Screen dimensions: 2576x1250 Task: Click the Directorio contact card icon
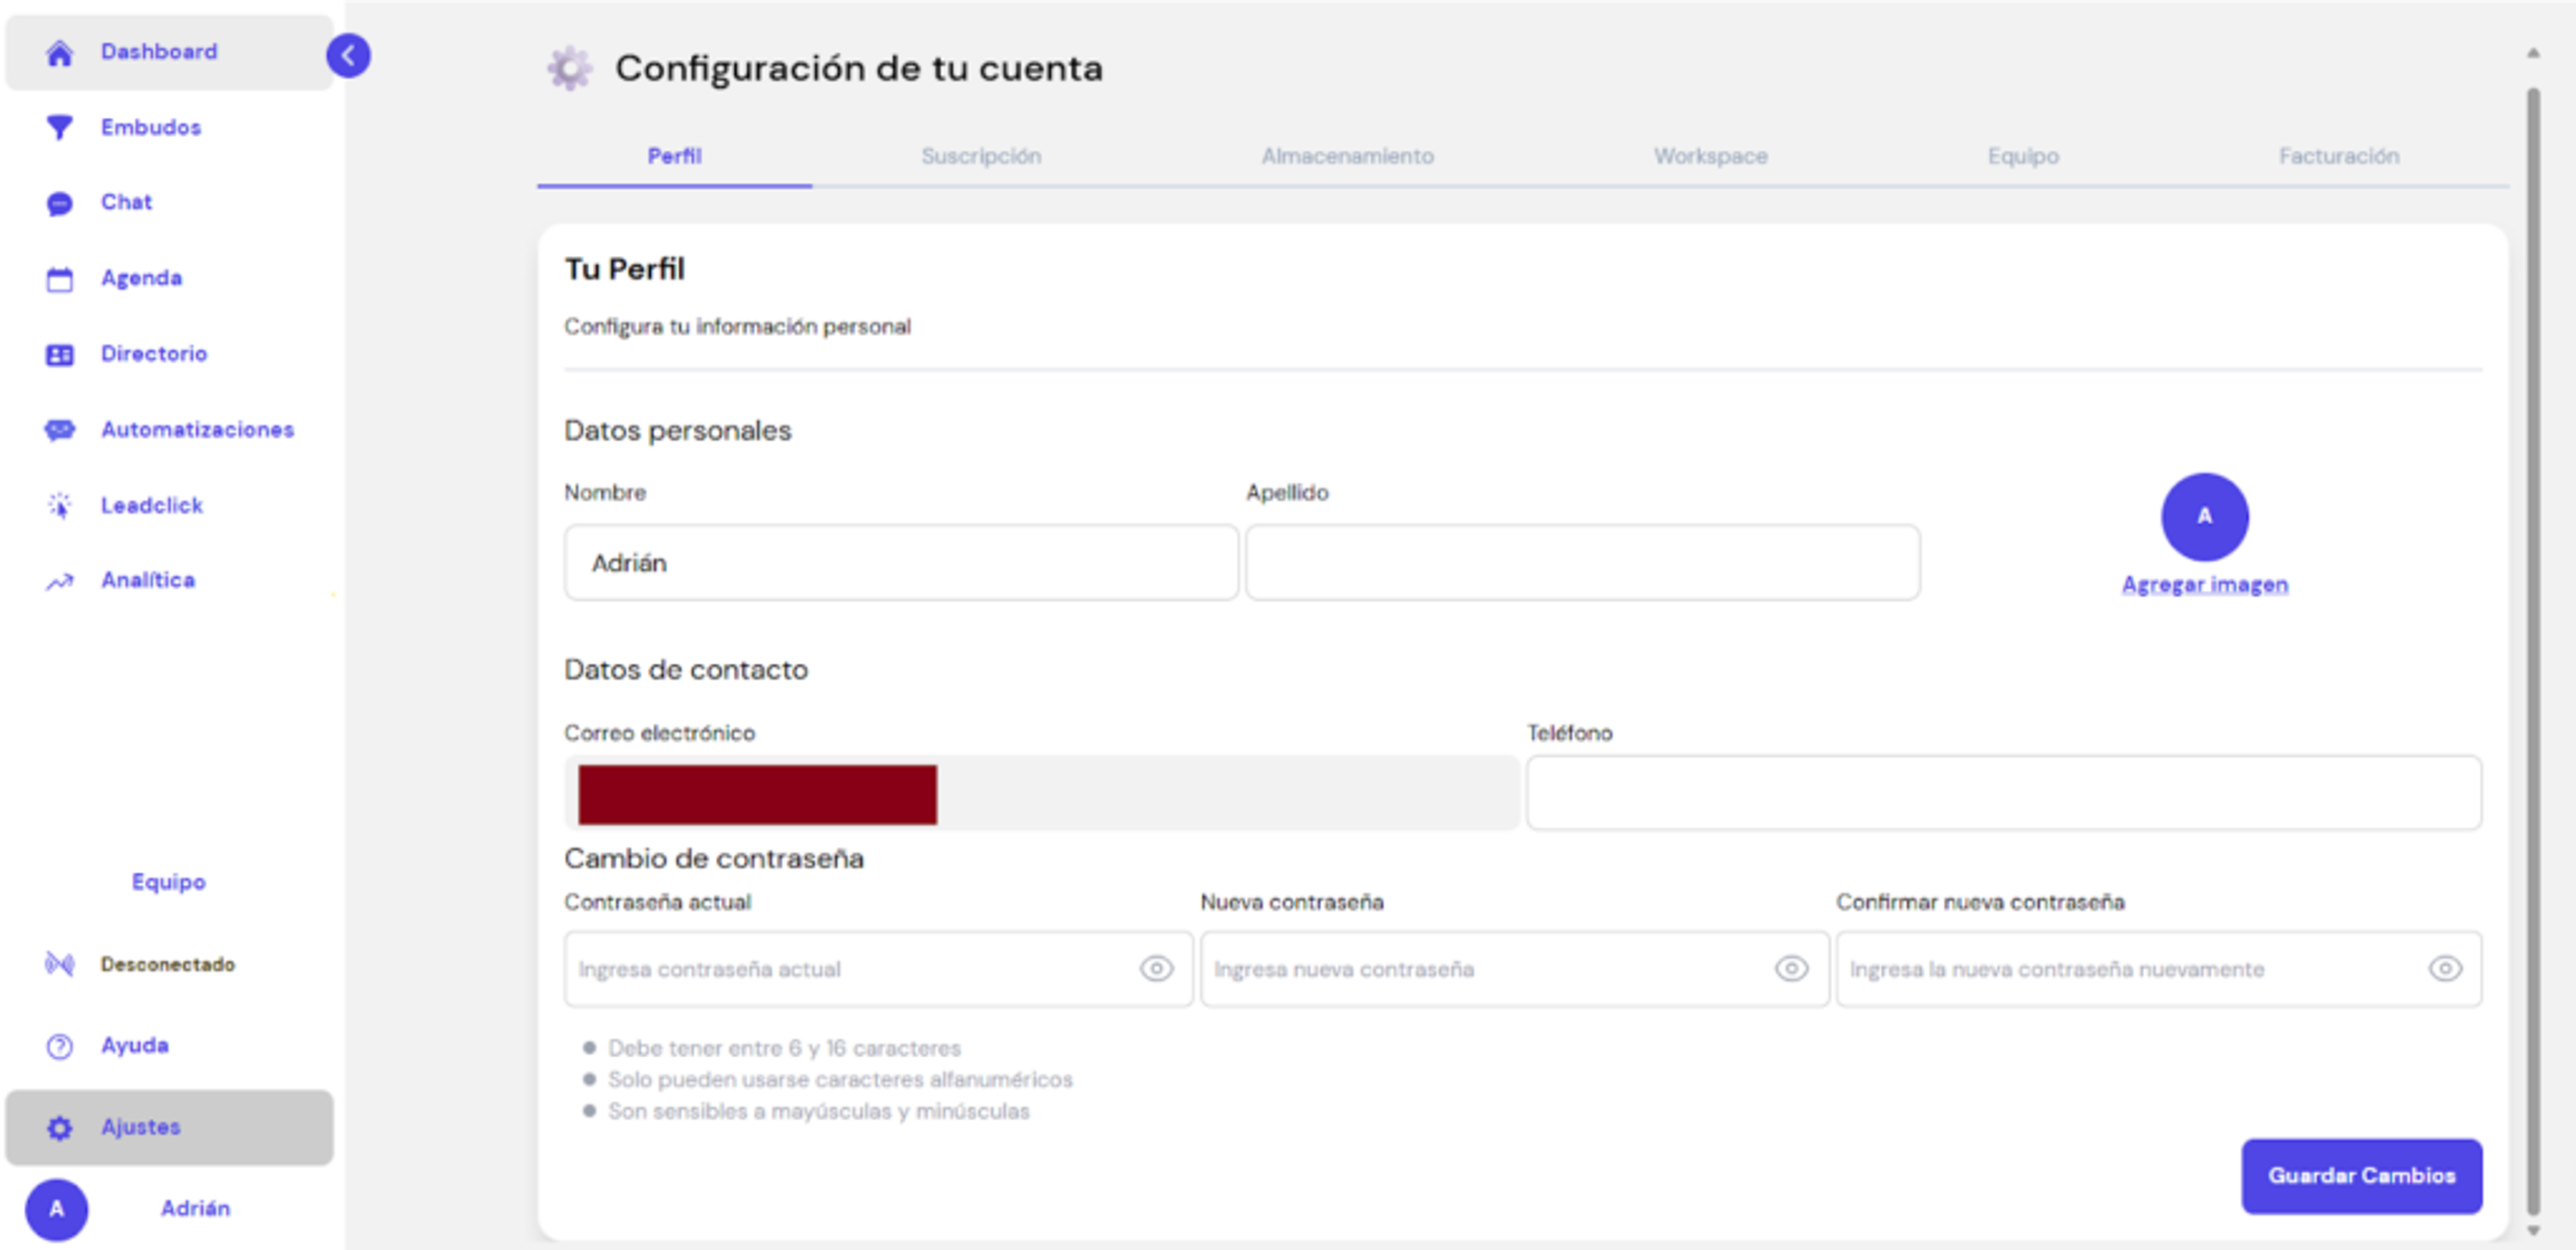(59, 355)
